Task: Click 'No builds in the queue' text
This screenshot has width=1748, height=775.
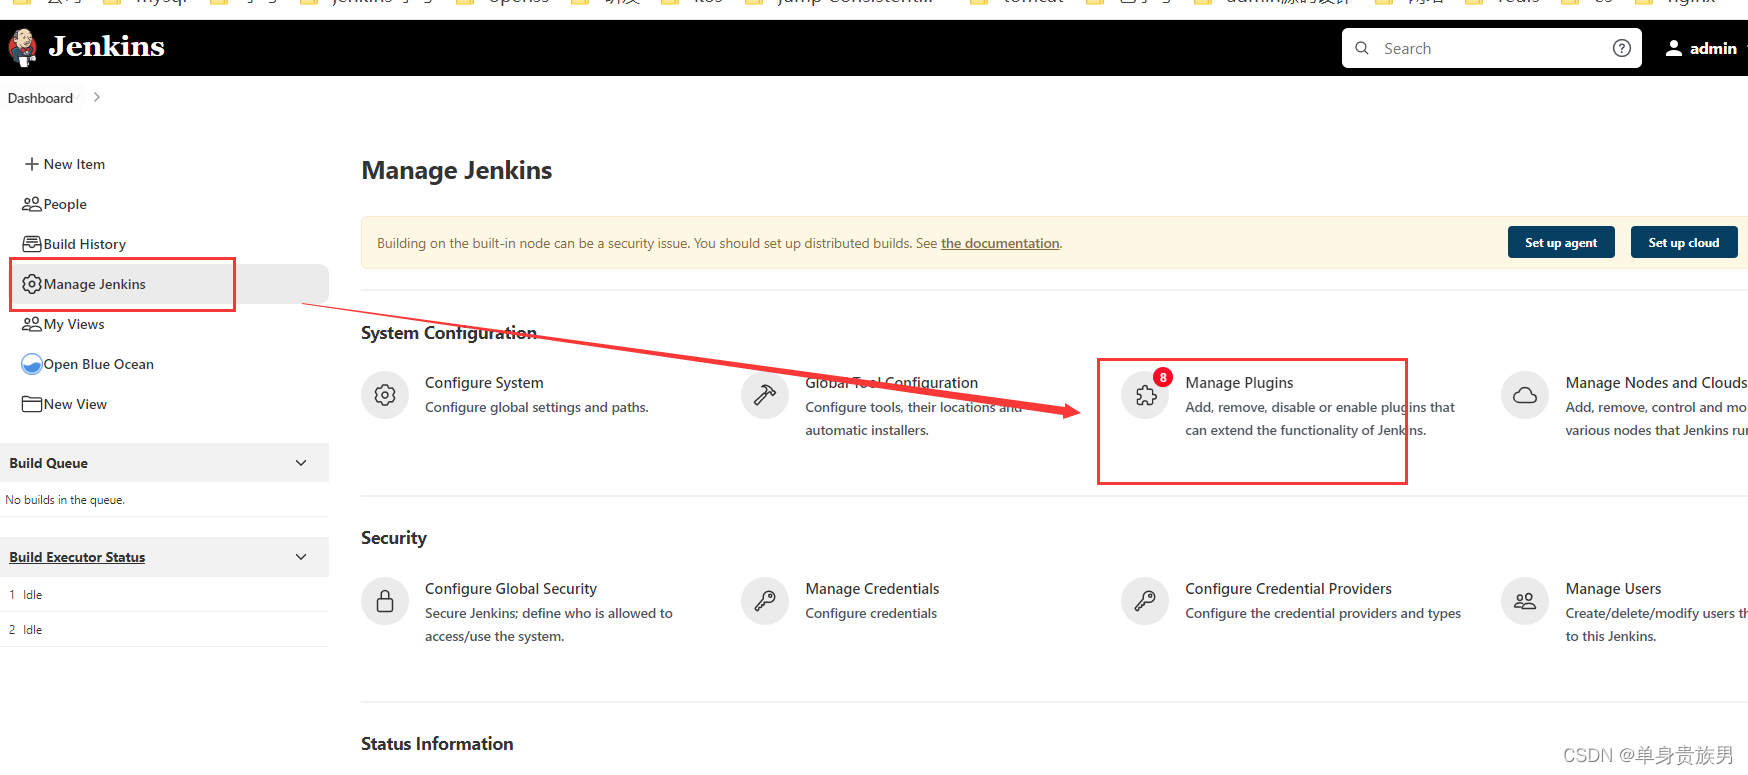Action: coord(65,500)
